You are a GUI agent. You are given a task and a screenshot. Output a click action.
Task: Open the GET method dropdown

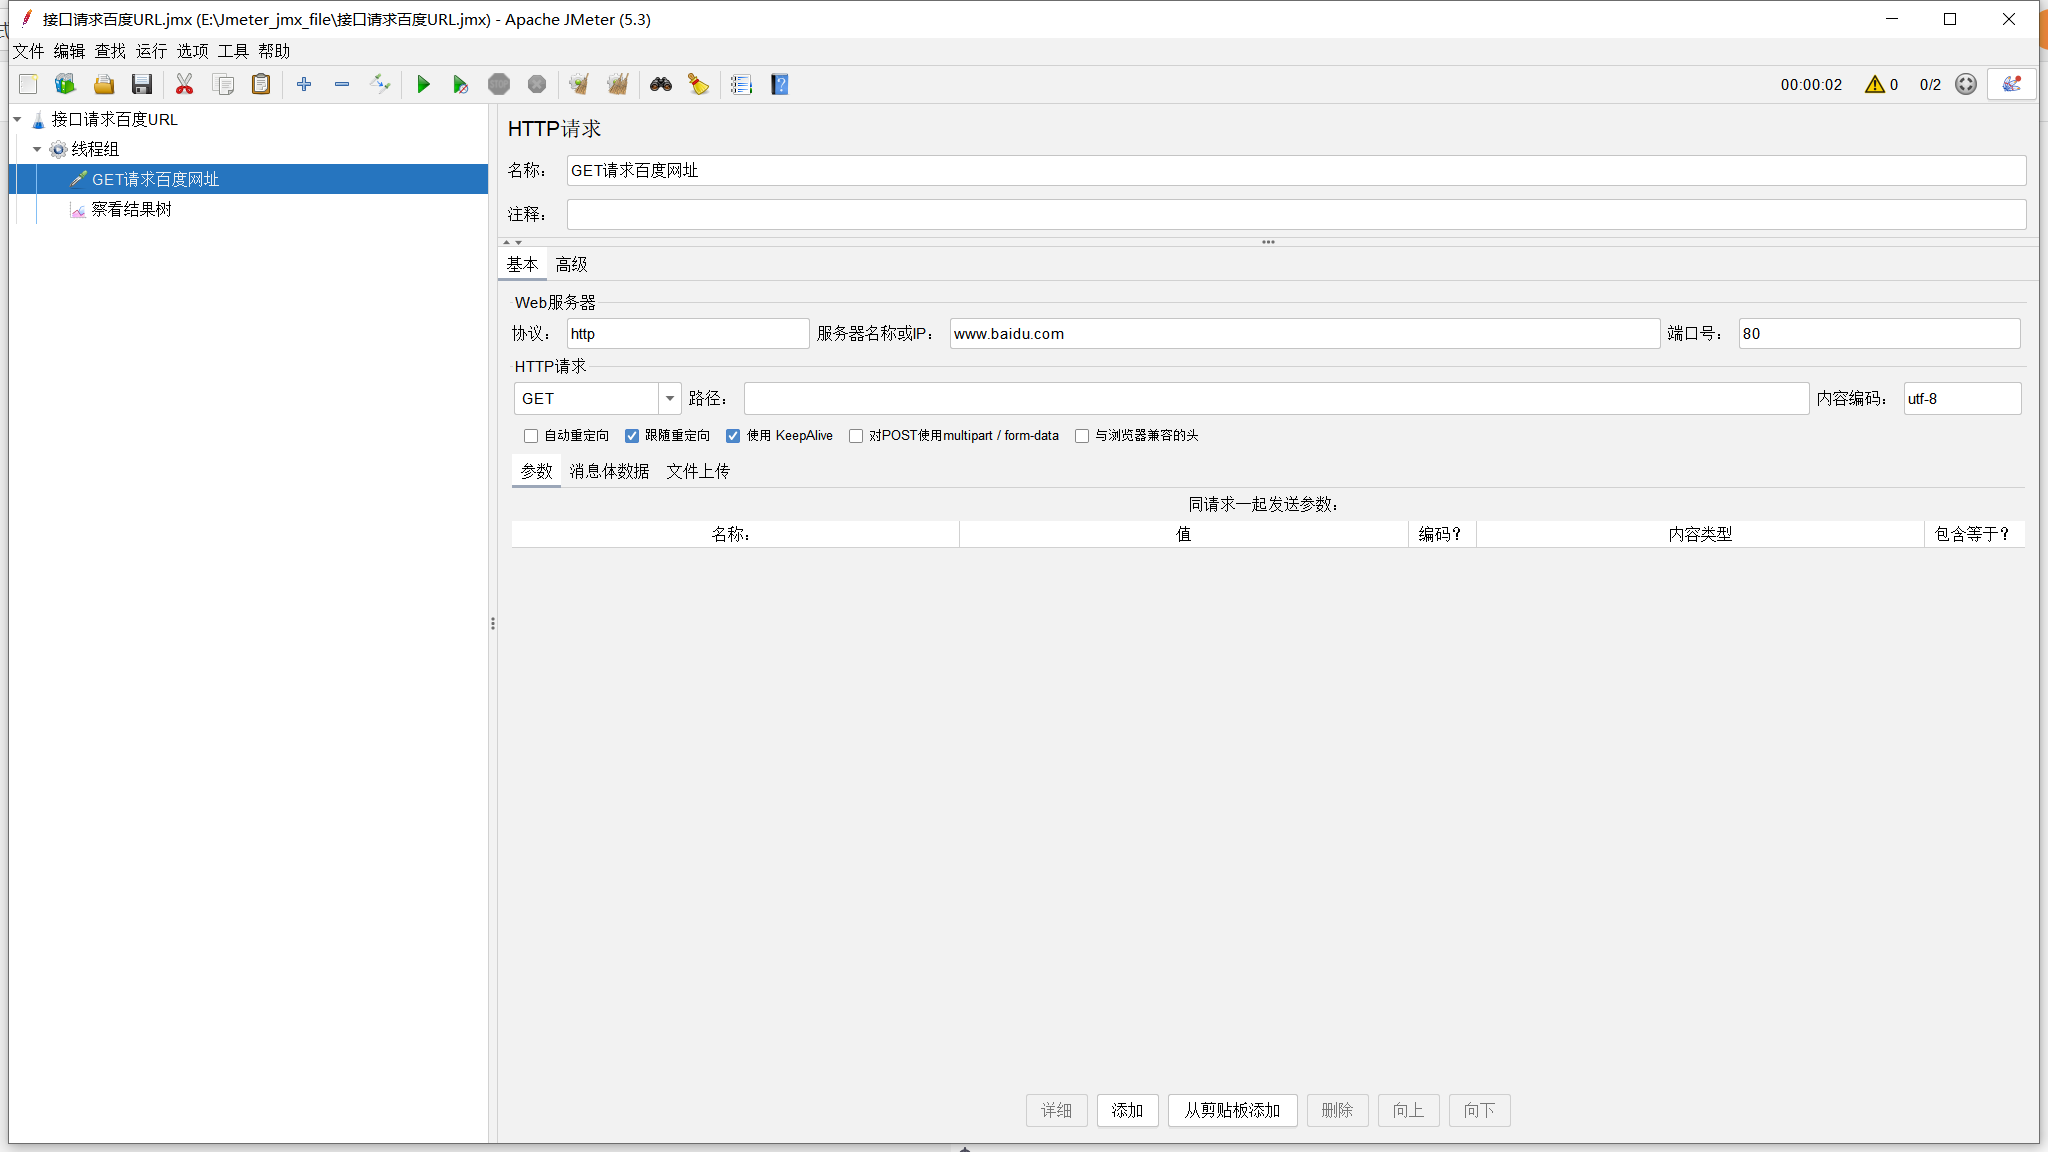click(x=668, y=398)
